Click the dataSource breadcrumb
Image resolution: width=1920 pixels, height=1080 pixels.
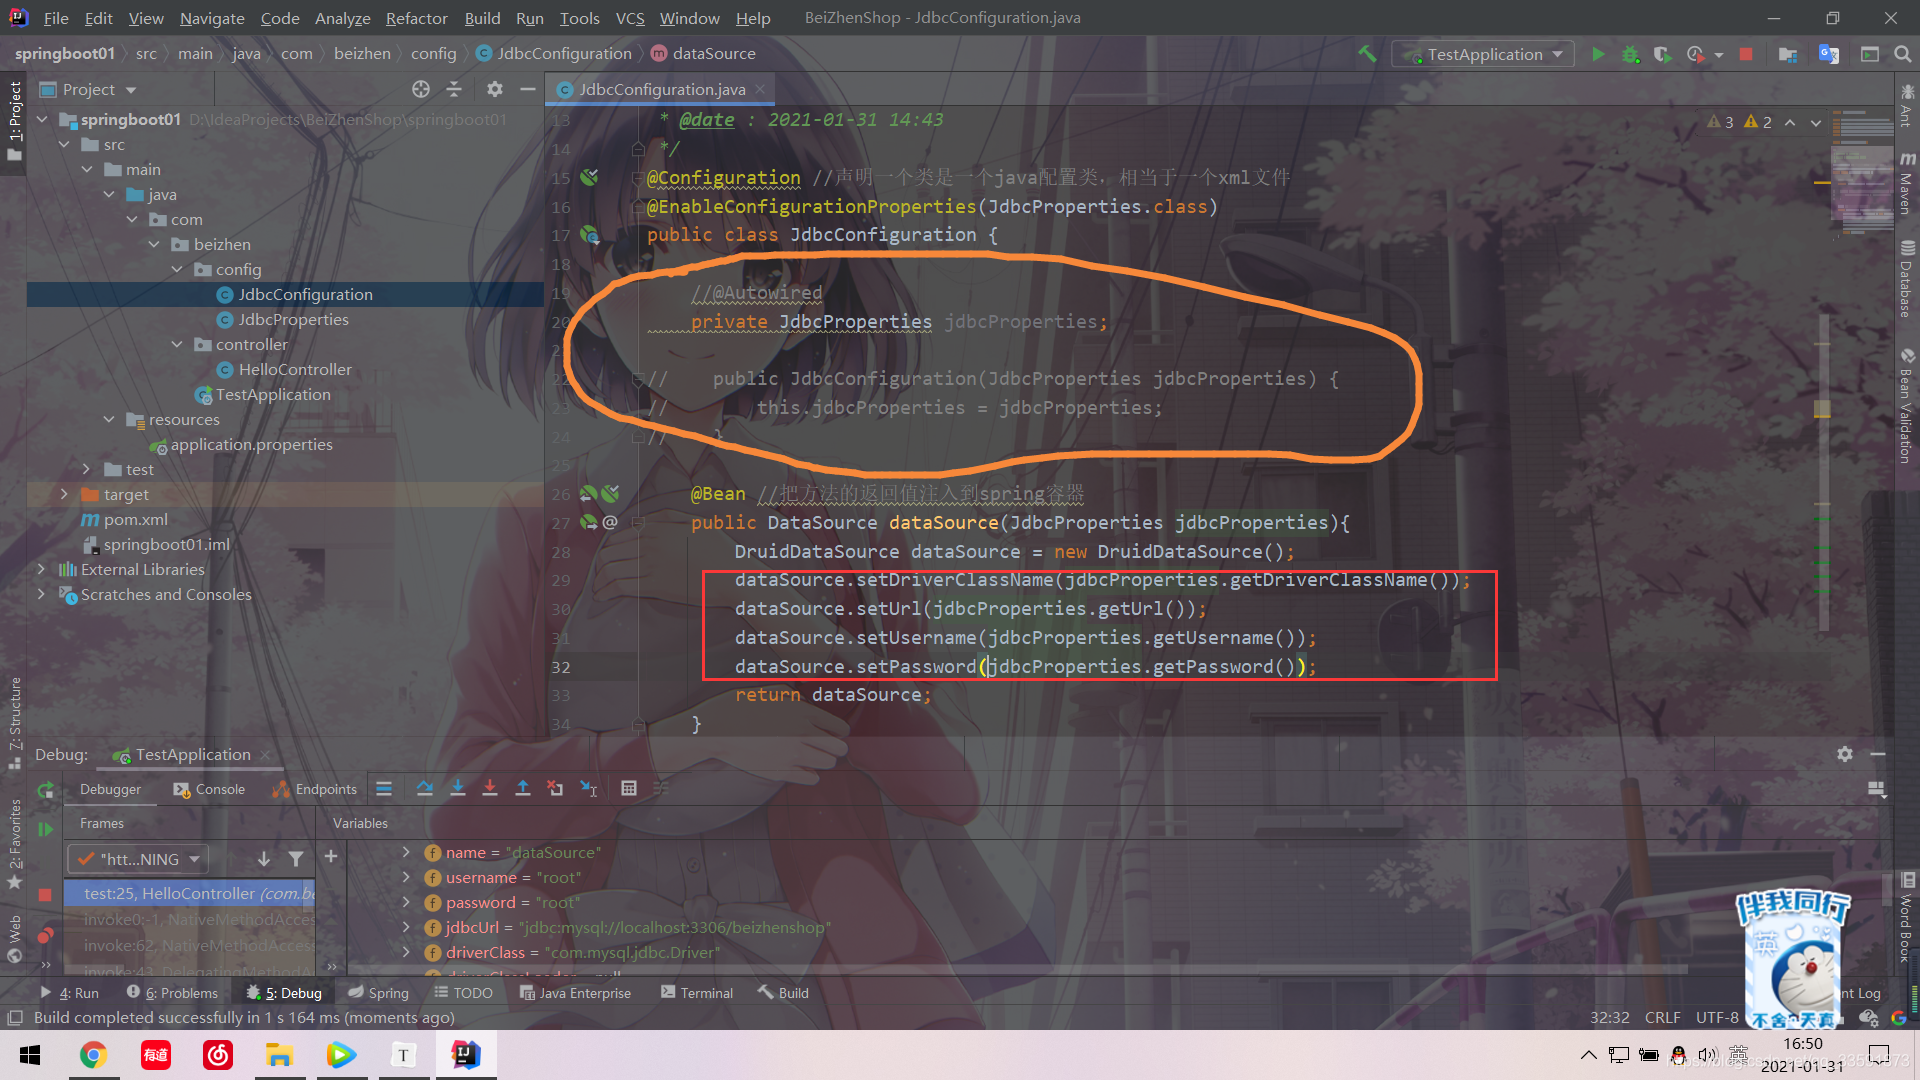tap(713, 53)
